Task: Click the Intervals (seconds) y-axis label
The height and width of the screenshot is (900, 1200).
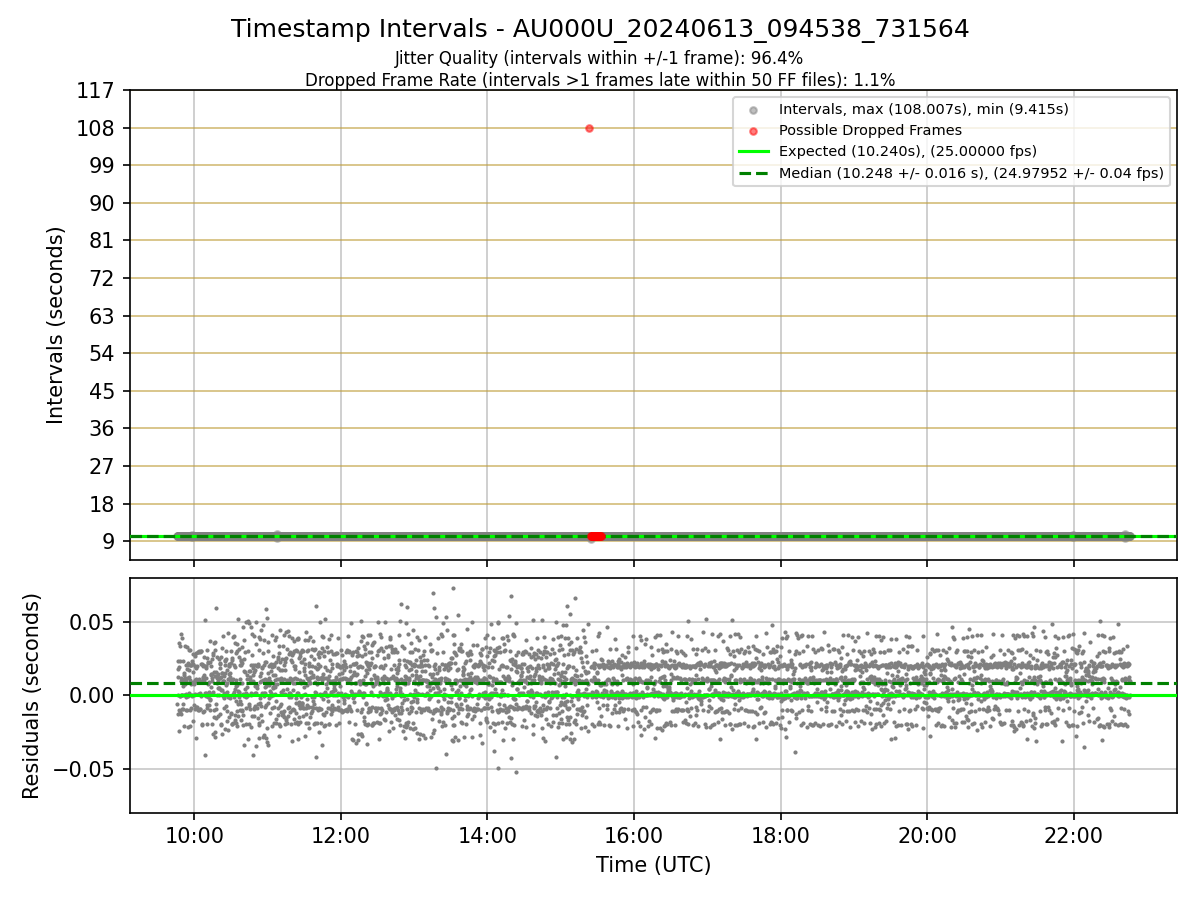Action: [56, 325]
